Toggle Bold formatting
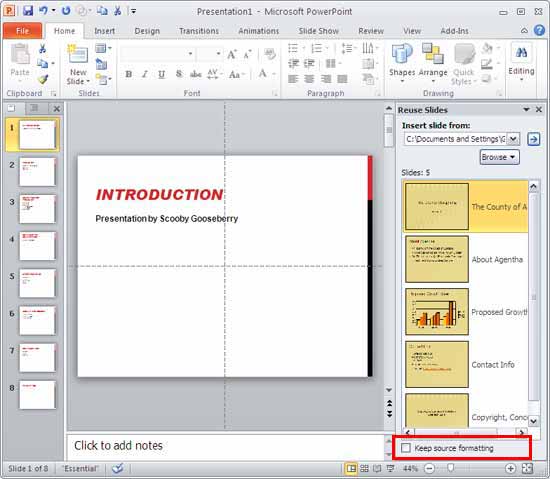Viewport: 550px width, 479px height. tap(129, 74)
